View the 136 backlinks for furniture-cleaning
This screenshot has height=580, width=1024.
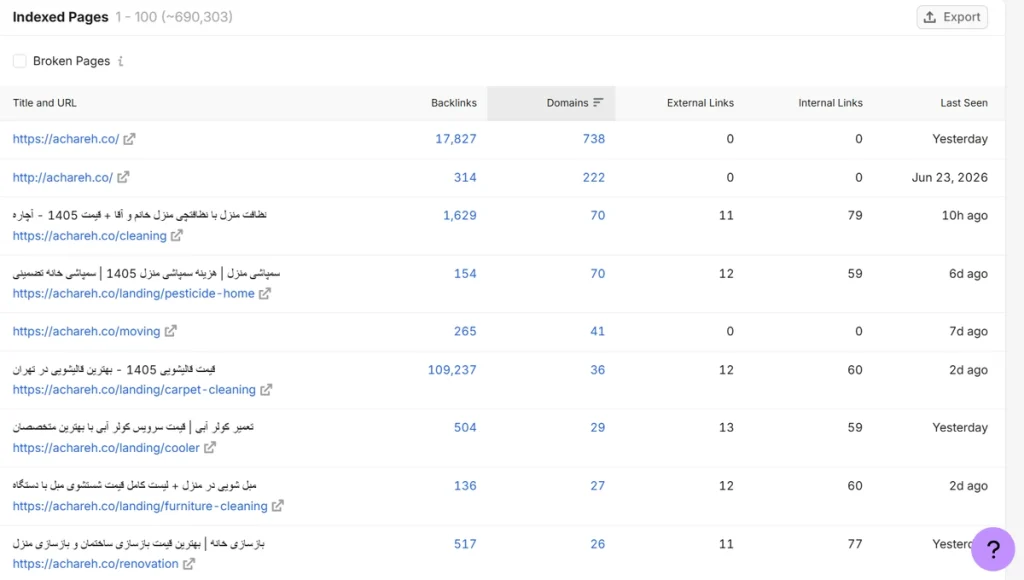pos(465,485)
